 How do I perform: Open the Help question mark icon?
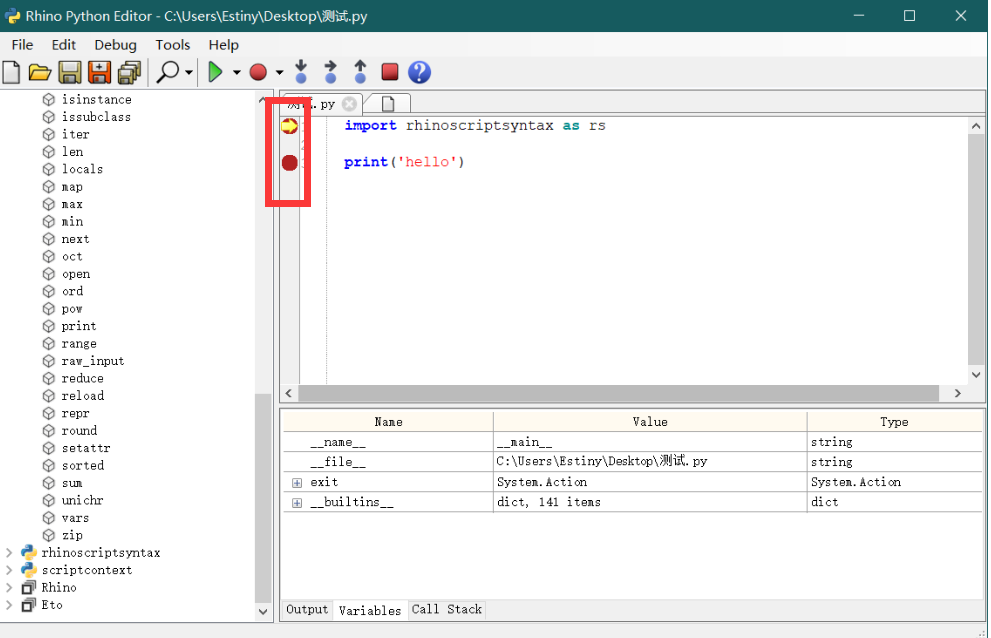419,72
